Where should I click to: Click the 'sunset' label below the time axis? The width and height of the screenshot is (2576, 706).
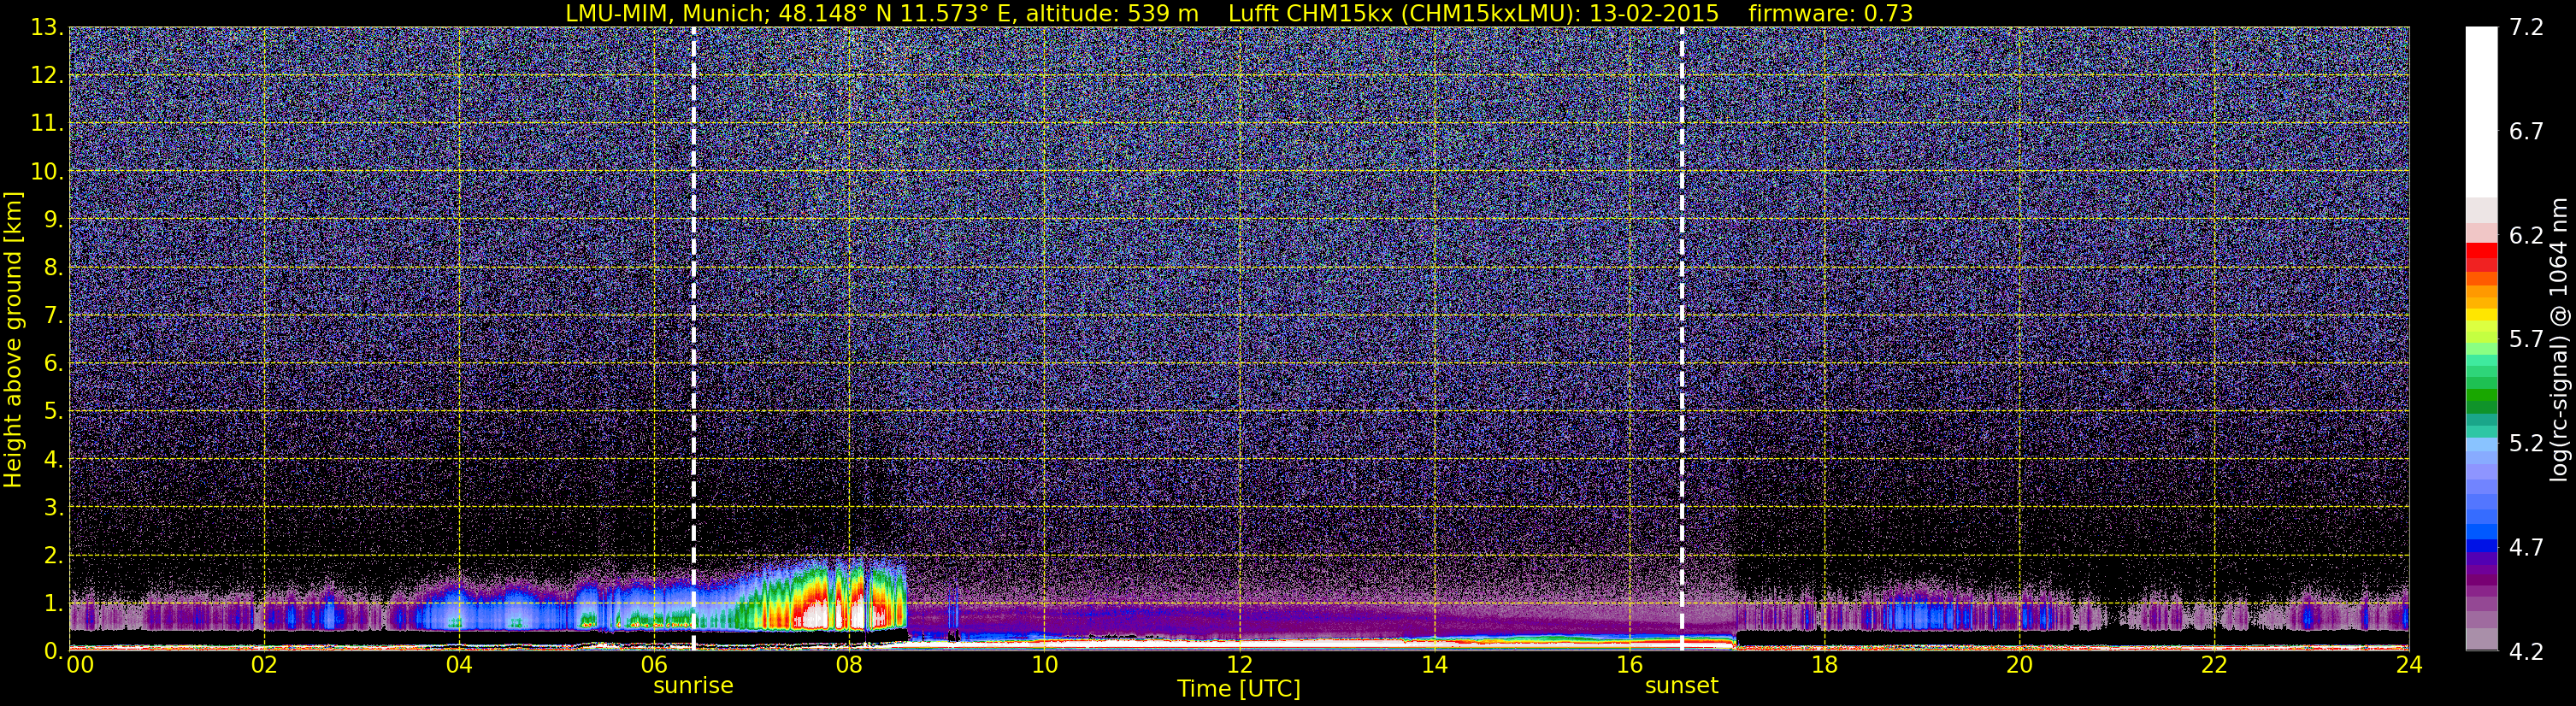click(x=1681, y=686)
